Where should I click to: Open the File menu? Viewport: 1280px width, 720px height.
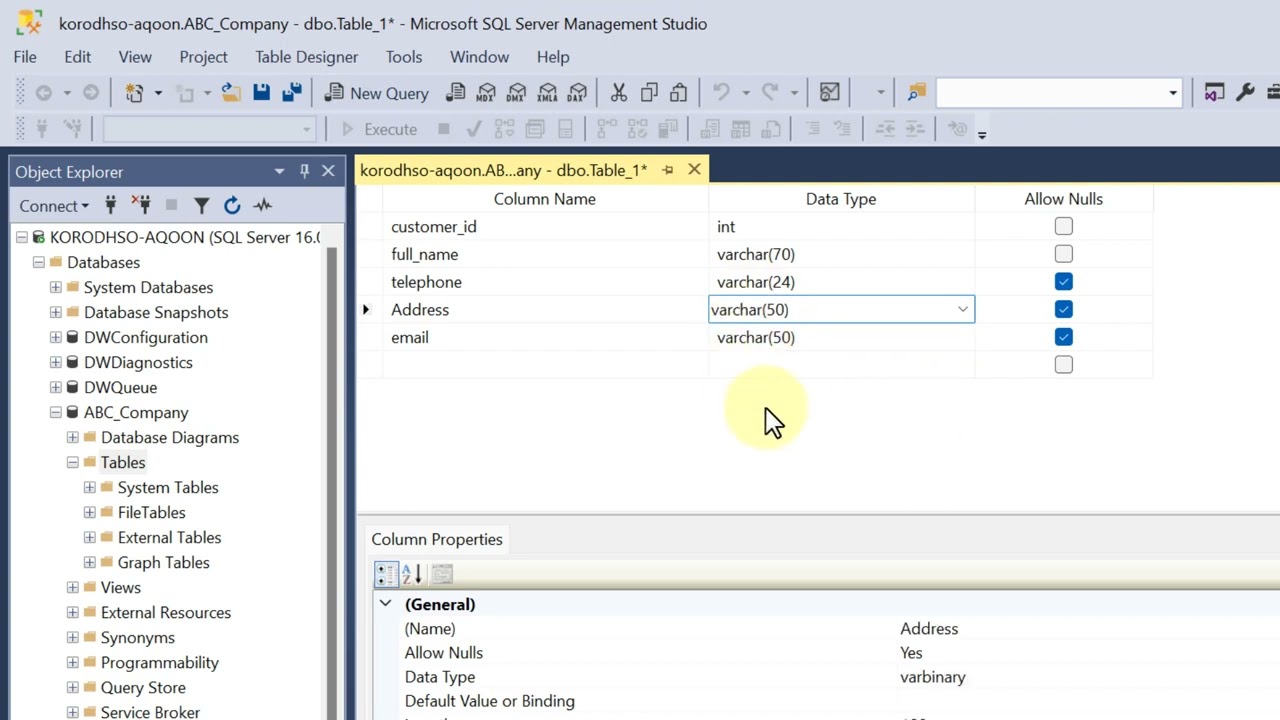pyautogui.click(x=25, y=57)
